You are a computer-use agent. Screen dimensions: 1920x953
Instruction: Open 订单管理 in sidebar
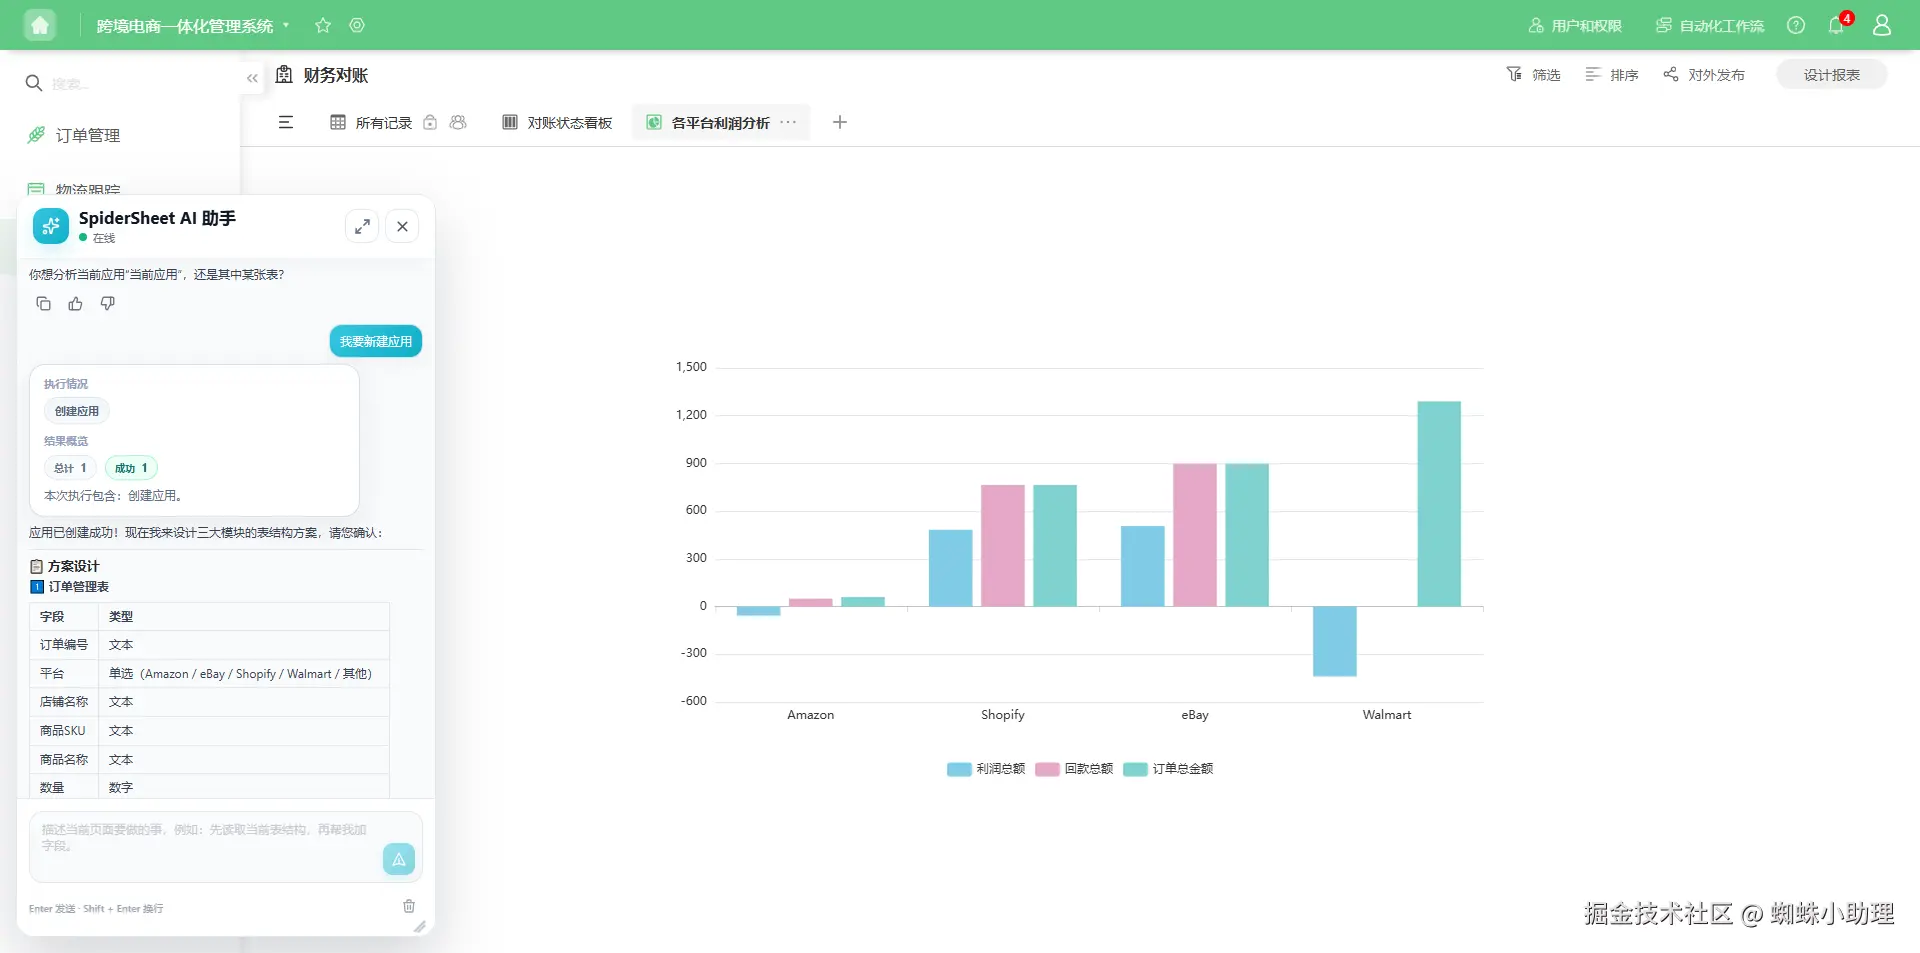88,135
